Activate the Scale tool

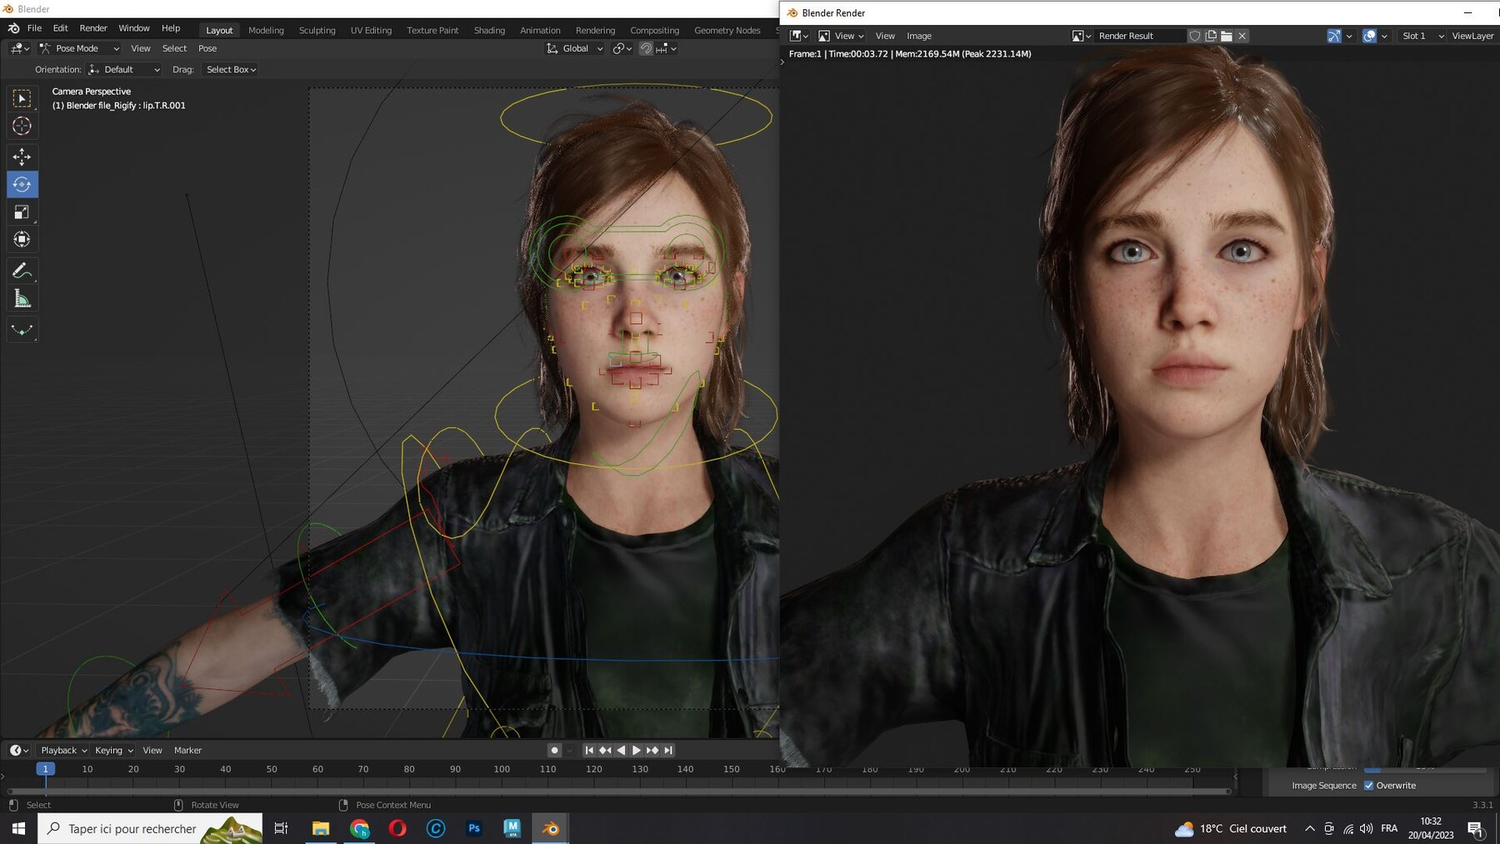click(x=21, y=211)
